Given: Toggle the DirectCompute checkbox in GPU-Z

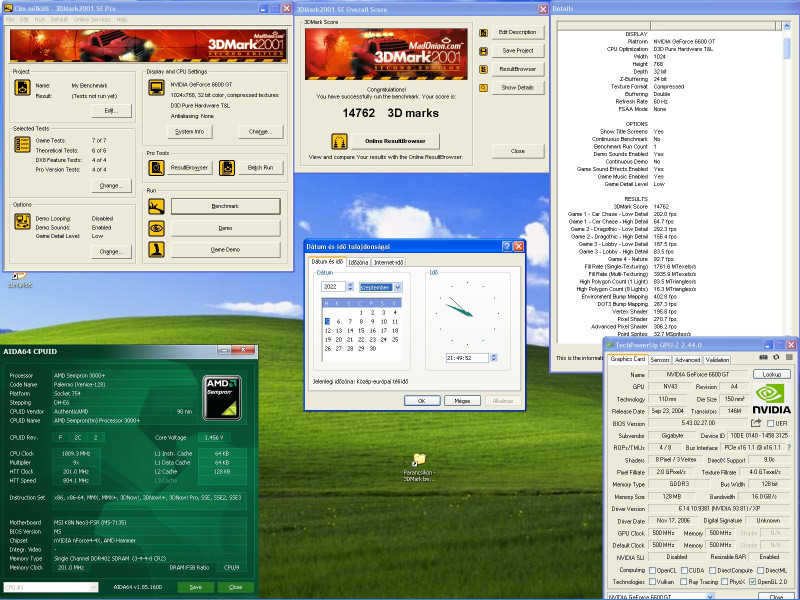Looking at the screenshot, I should coord(712,570).
